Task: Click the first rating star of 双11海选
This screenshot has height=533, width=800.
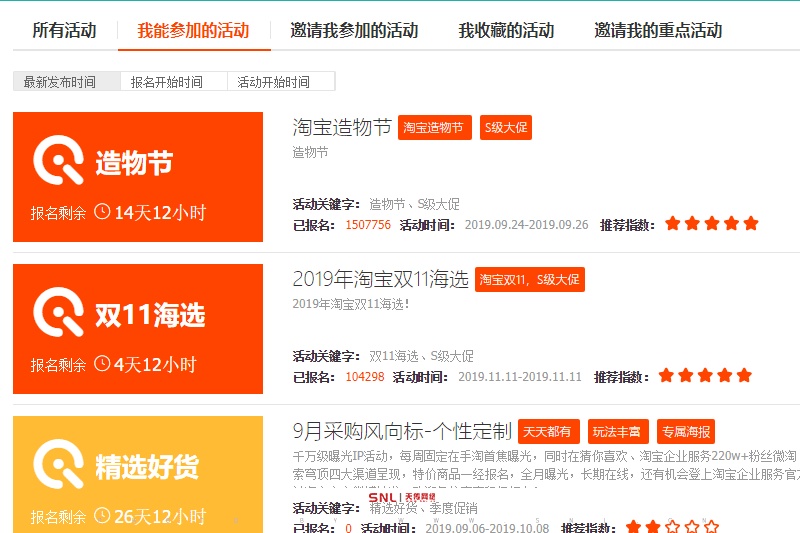Action: click(x=666, y=376)
